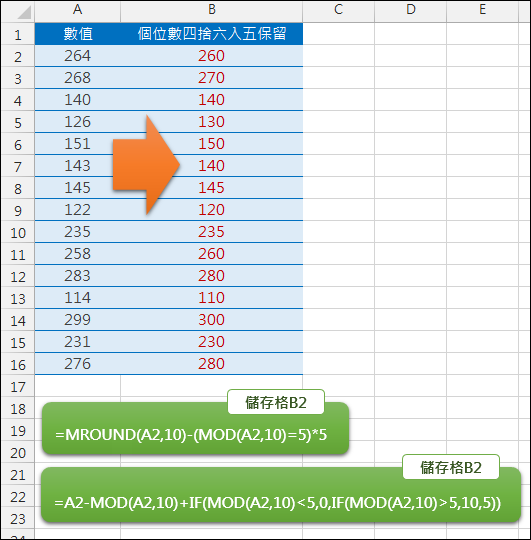Select row 20 header
The image size is (531, 540).
pos(18,453)
